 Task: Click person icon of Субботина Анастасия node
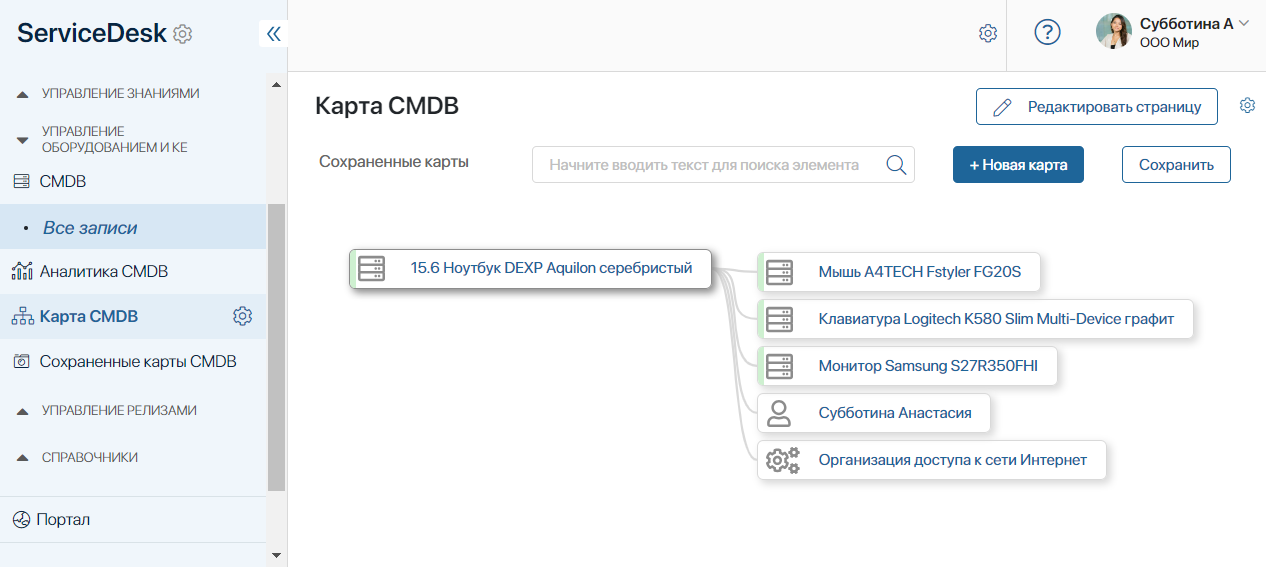[779, 413]
